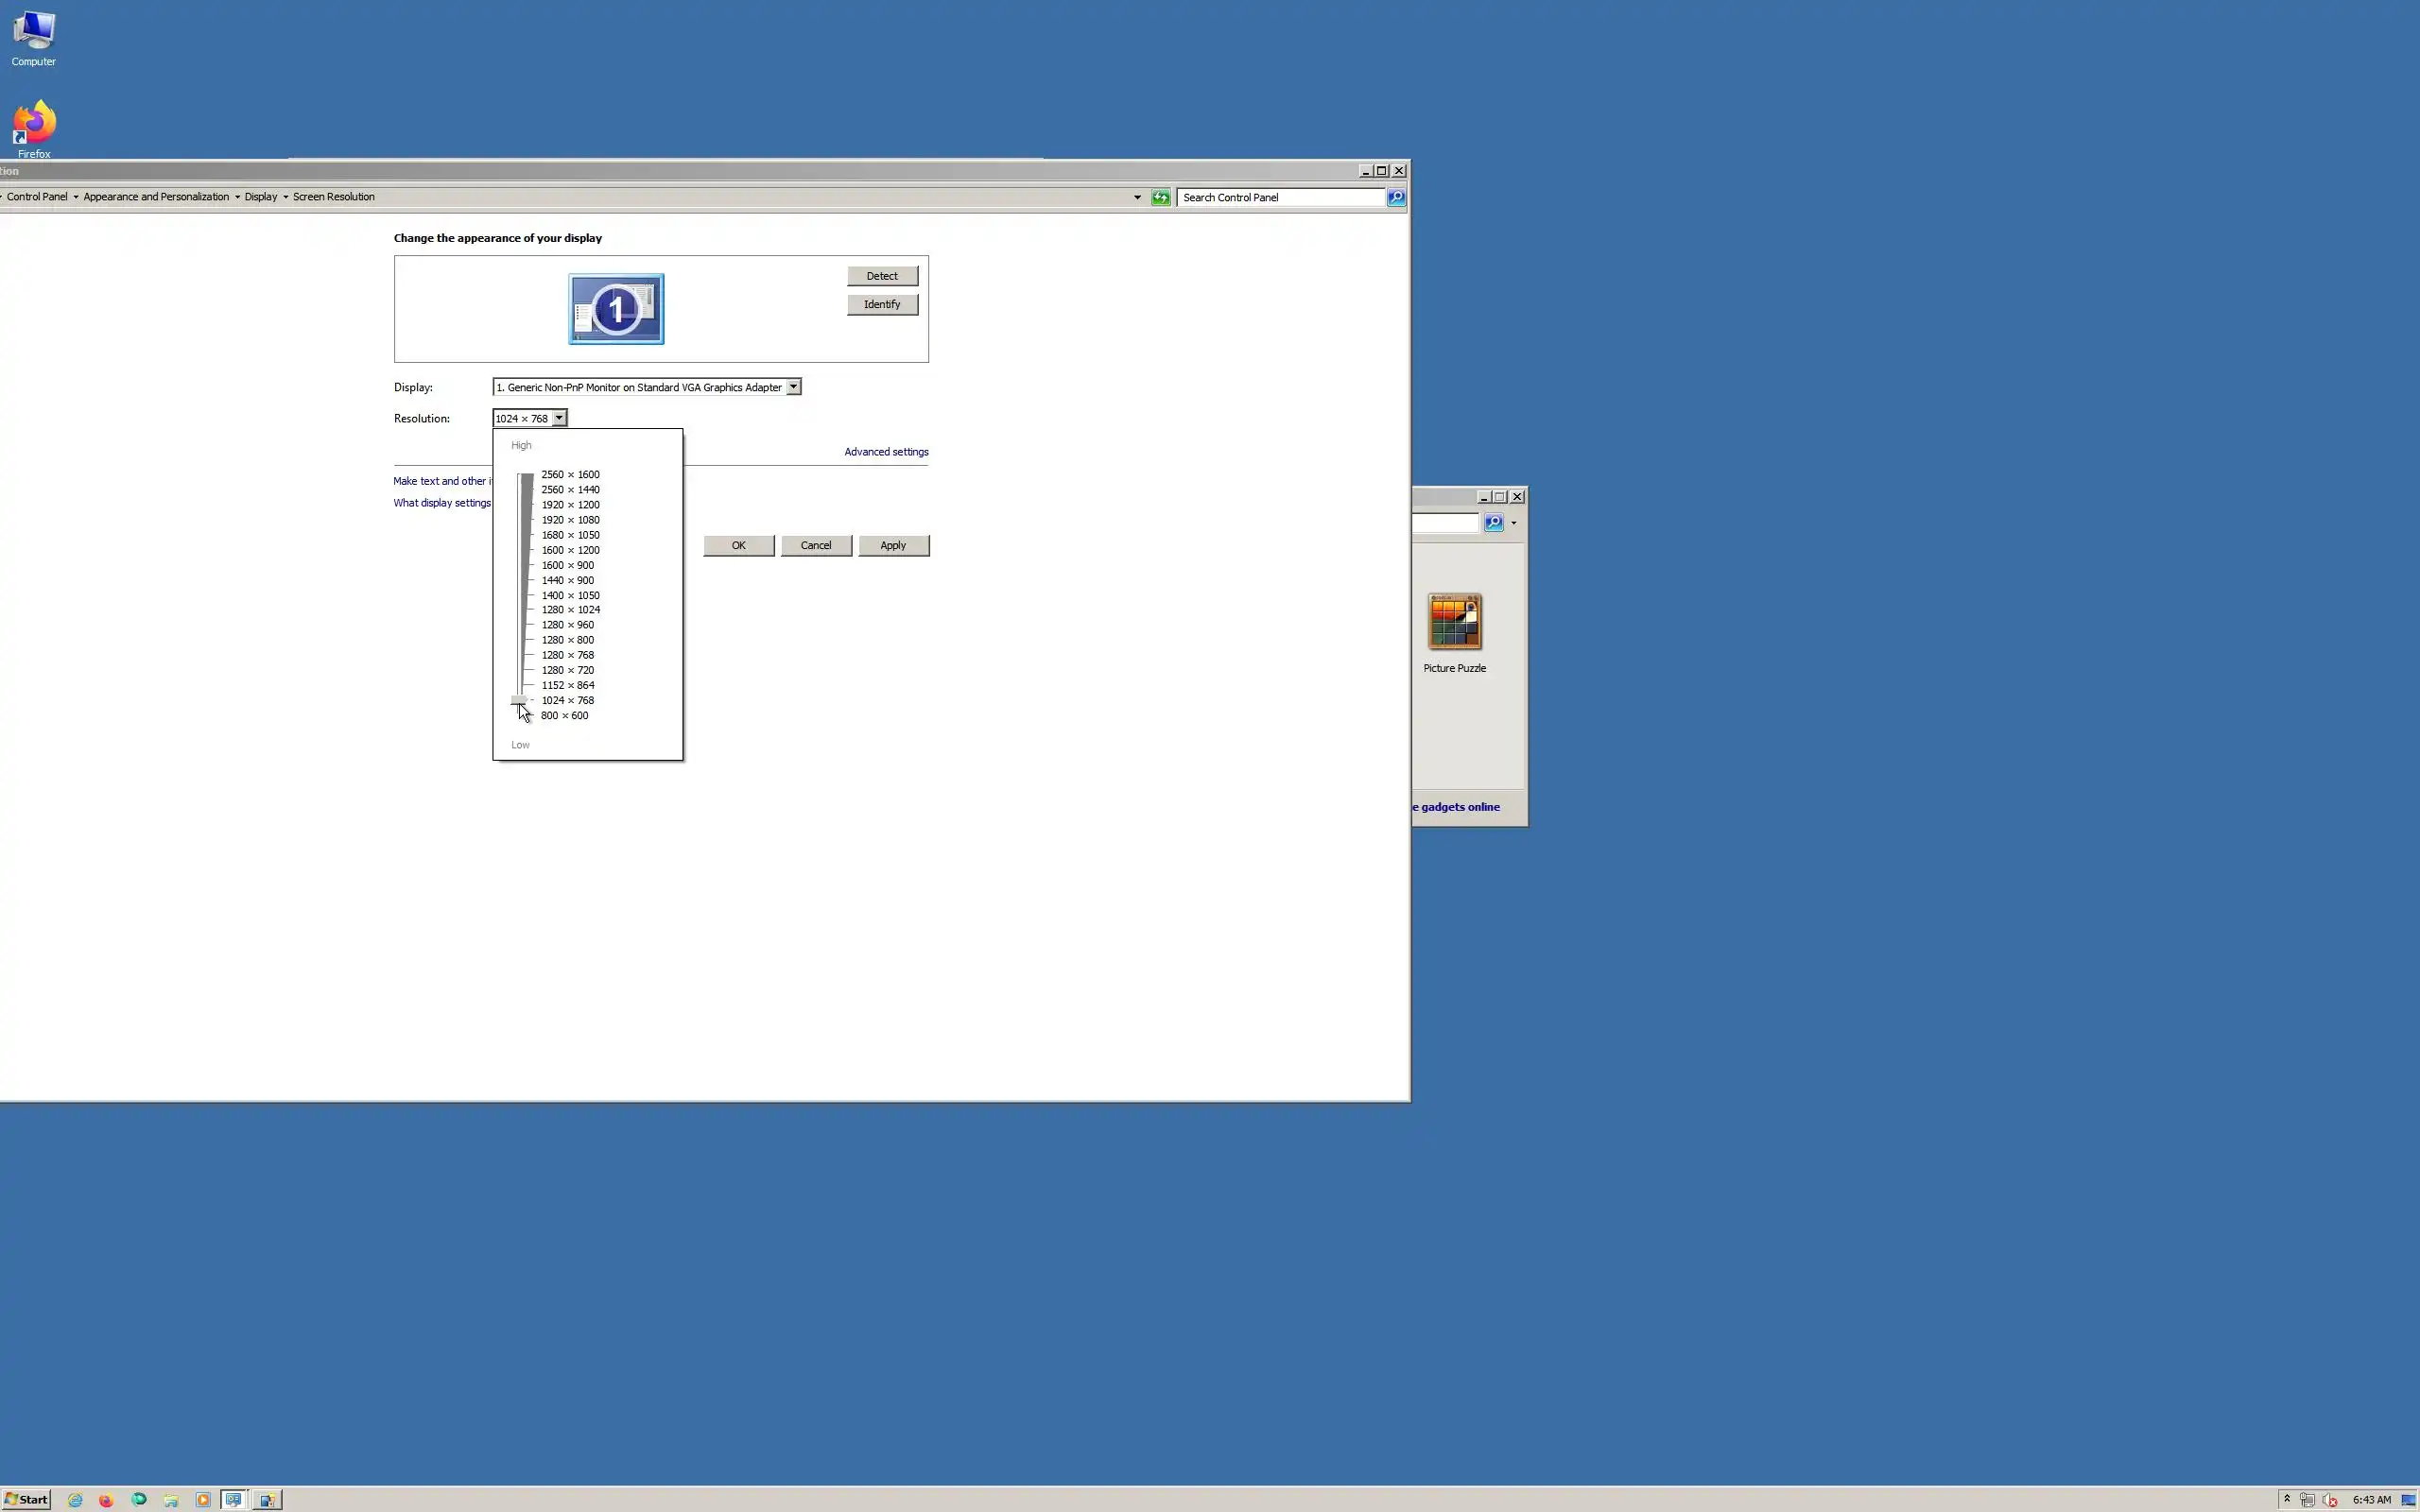Screen dimensions: 2420x1512
Task: Open Windows Explorer folder taskbar icon
Action: [x=171, y=1499]
